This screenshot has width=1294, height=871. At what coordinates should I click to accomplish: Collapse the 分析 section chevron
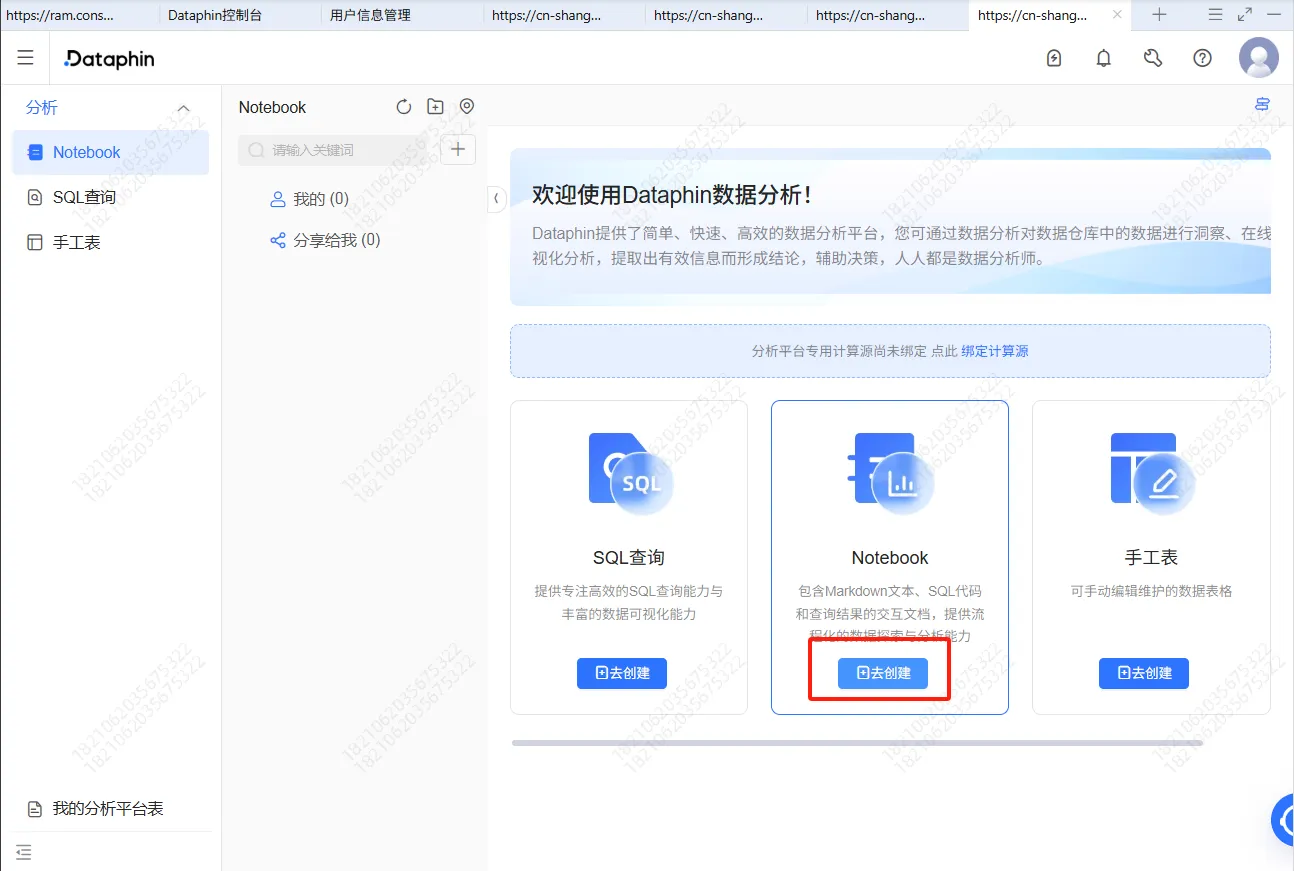coord(183,108)
